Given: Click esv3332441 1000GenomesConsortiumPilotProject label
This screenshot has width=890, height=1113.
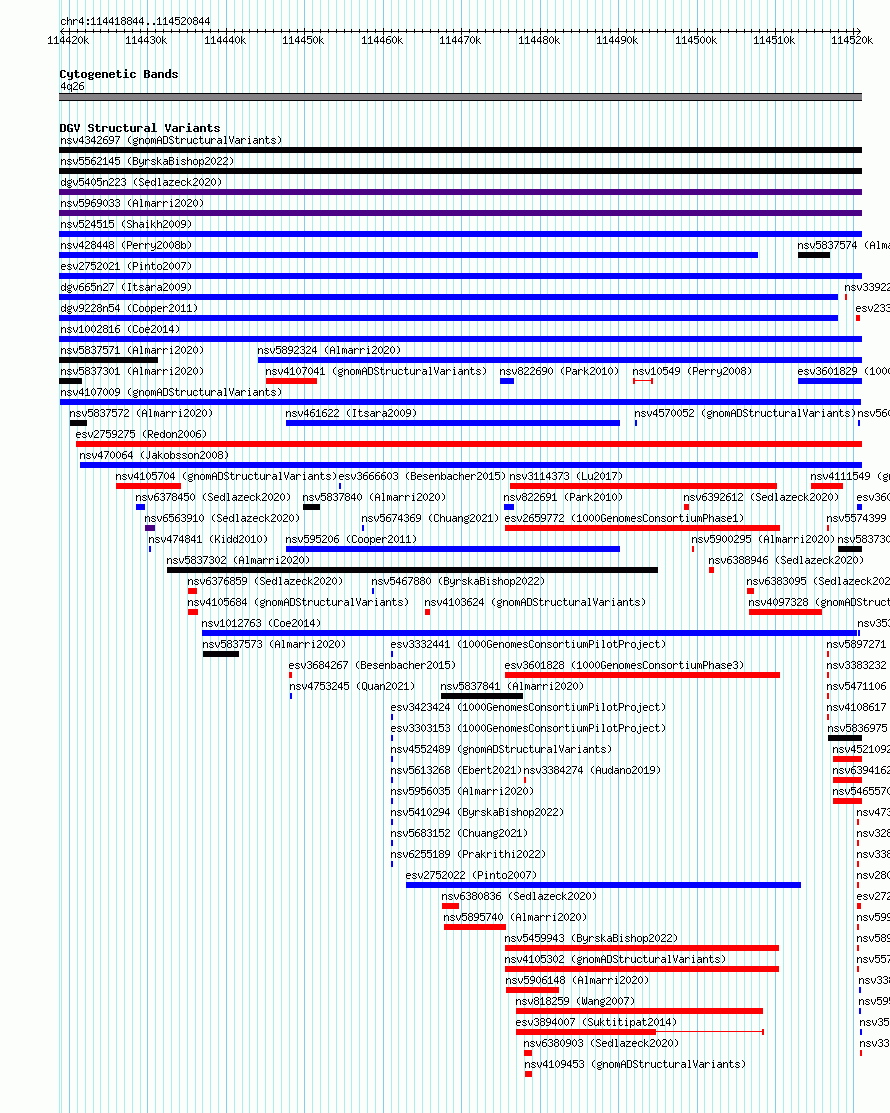Looking at the screenshot, I should (x=529, y=645).
